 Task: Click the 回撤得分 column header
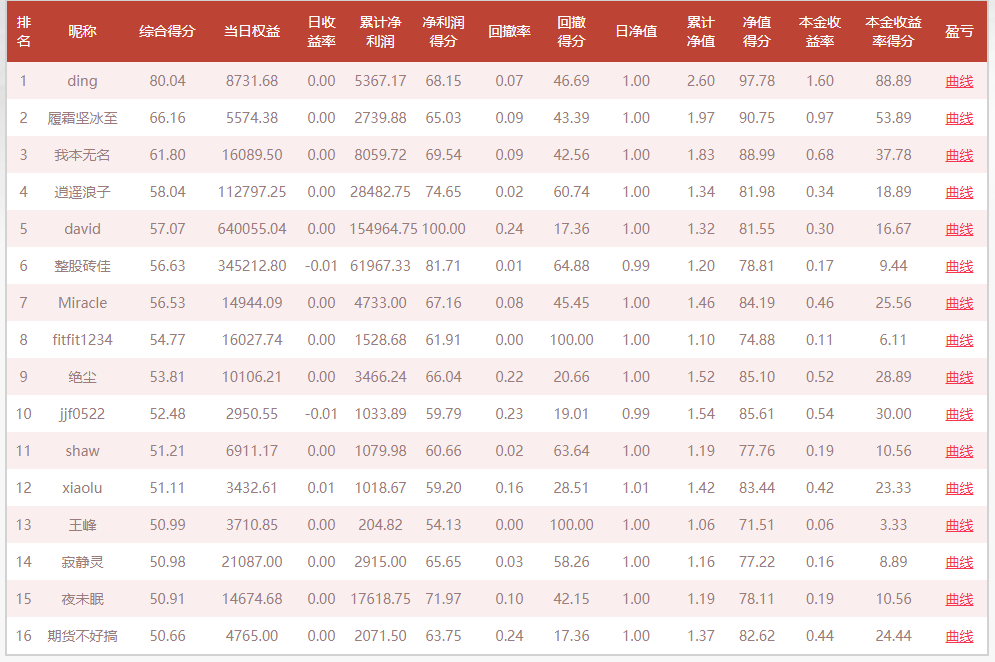tap(571, 31)
